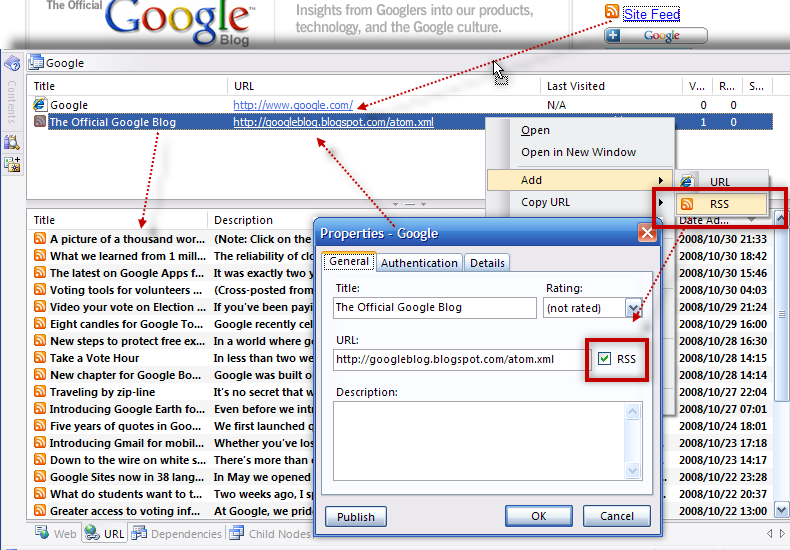Sort by the Last Visited column header
The width and height of the screenshot is (790, 550).
click(576, 86)
